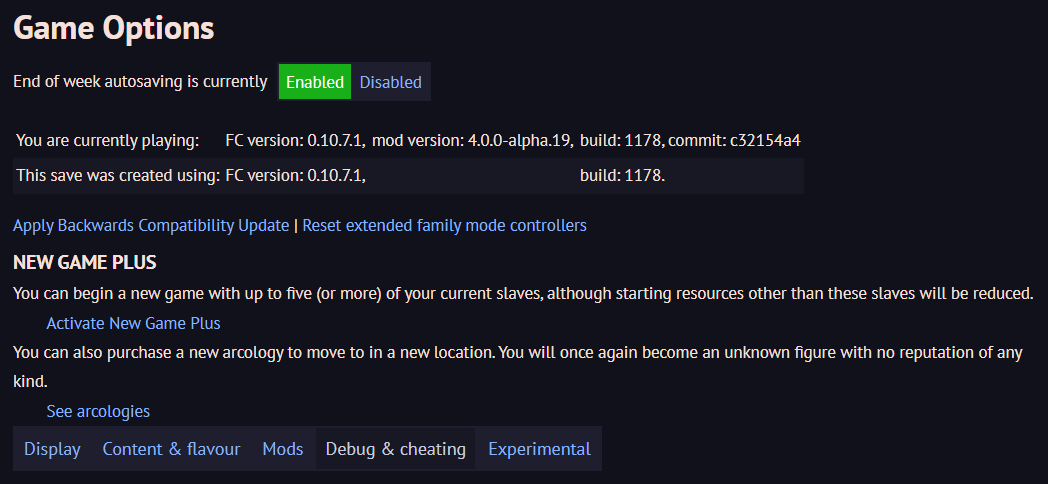Open the See arcologies link

[98, 411]
